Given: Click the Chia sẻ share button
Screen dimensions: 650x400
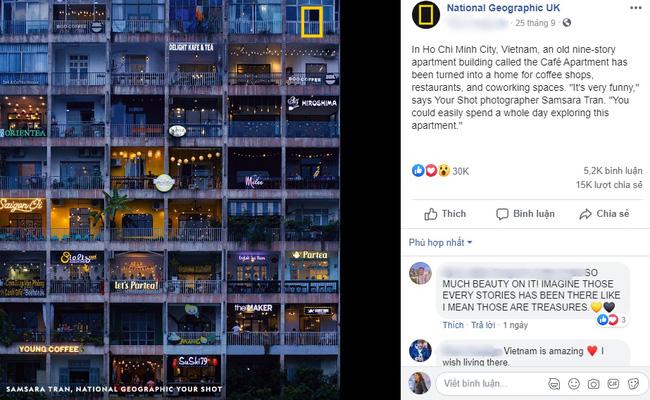Looking at the screenshot, I should click(x=604, y=214).
